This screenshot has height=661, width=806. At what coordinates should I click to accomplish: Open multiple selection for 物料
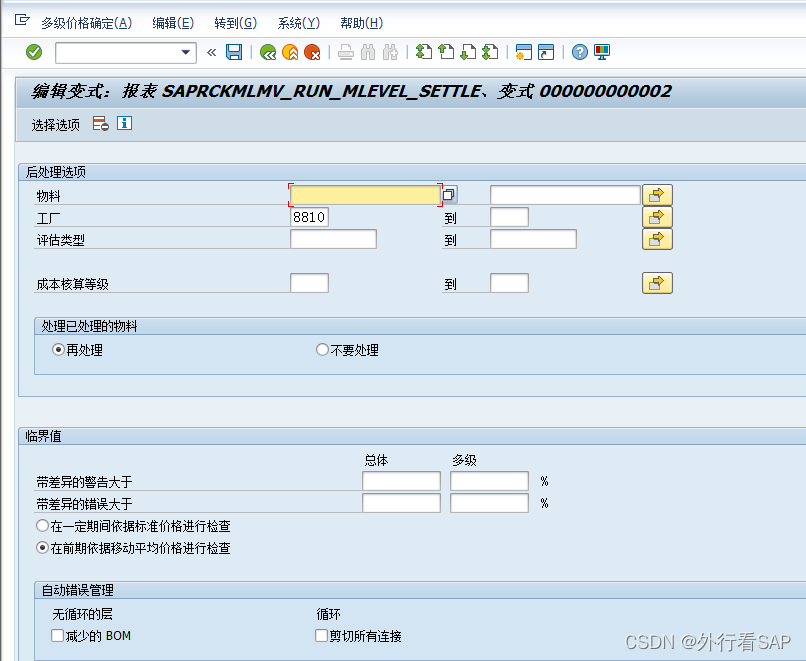click(657, 195)
